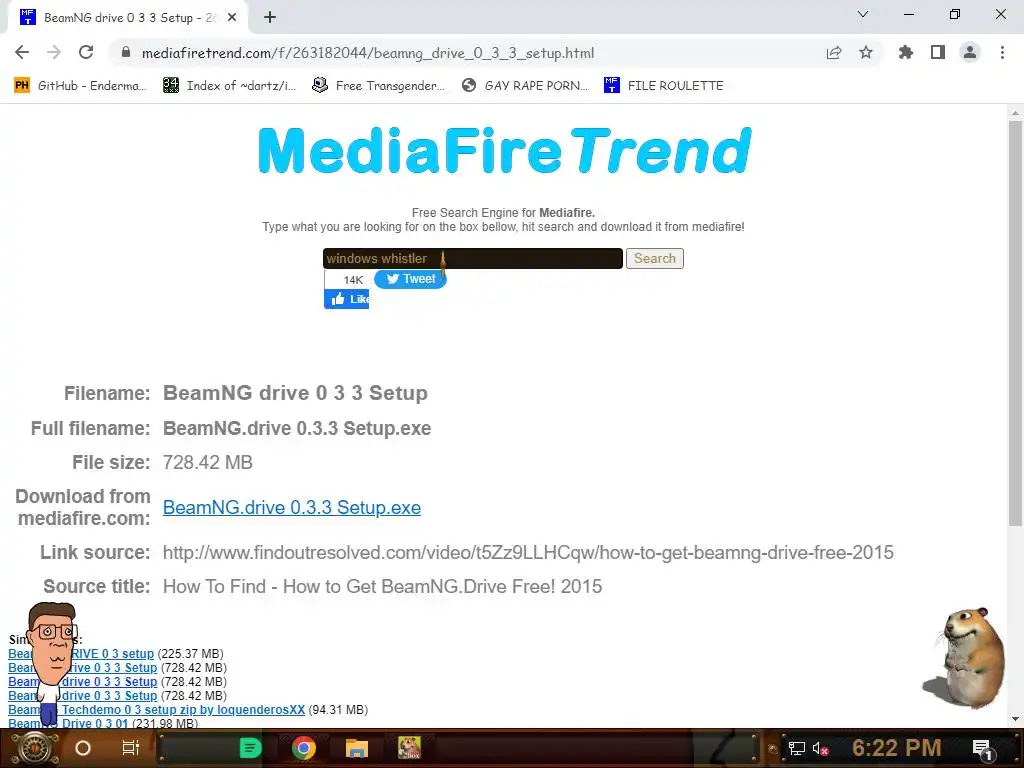Click the Search button
Screen dimensions: 1024x768
tap(654, 259)
